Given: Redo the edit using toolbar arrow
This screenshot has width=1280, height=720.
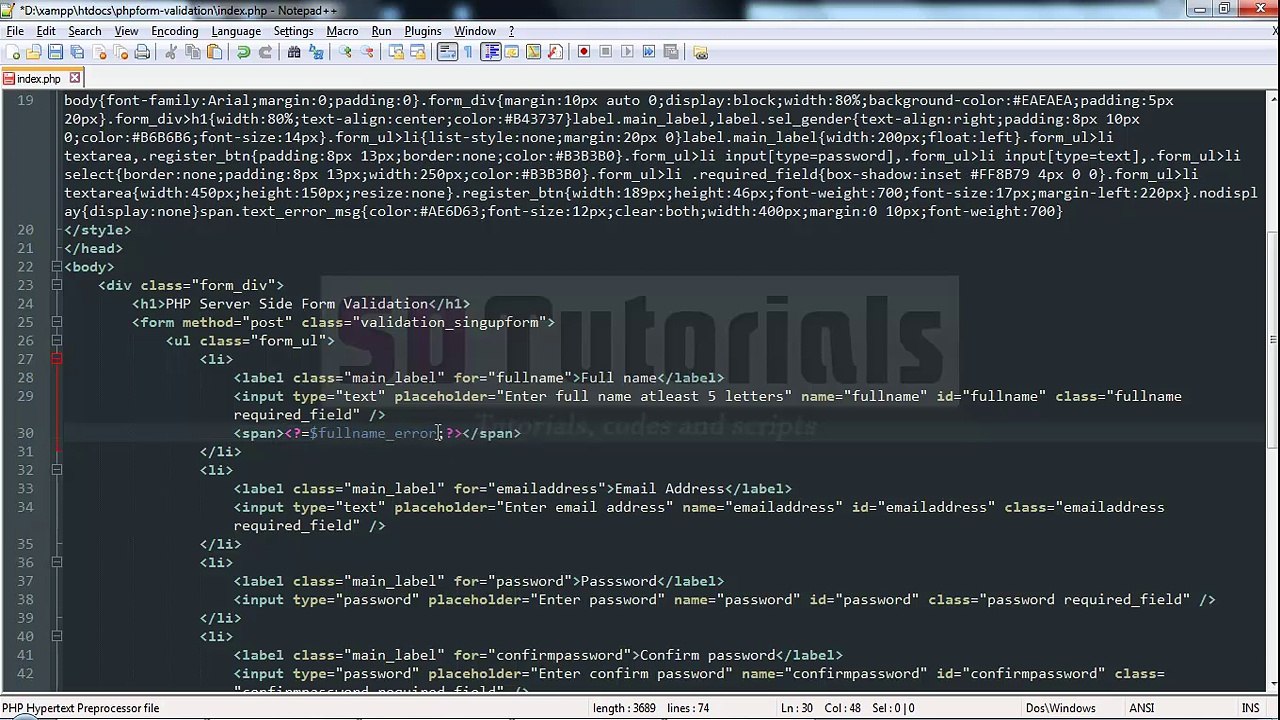Looking at the screenshot, I should (265, 52).
